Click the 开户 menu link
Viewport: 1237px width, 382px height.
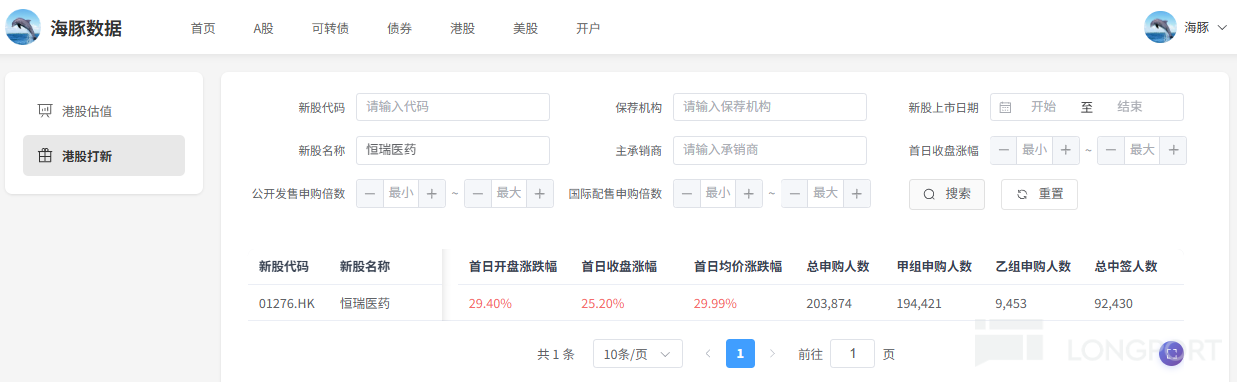coord(588,28)
